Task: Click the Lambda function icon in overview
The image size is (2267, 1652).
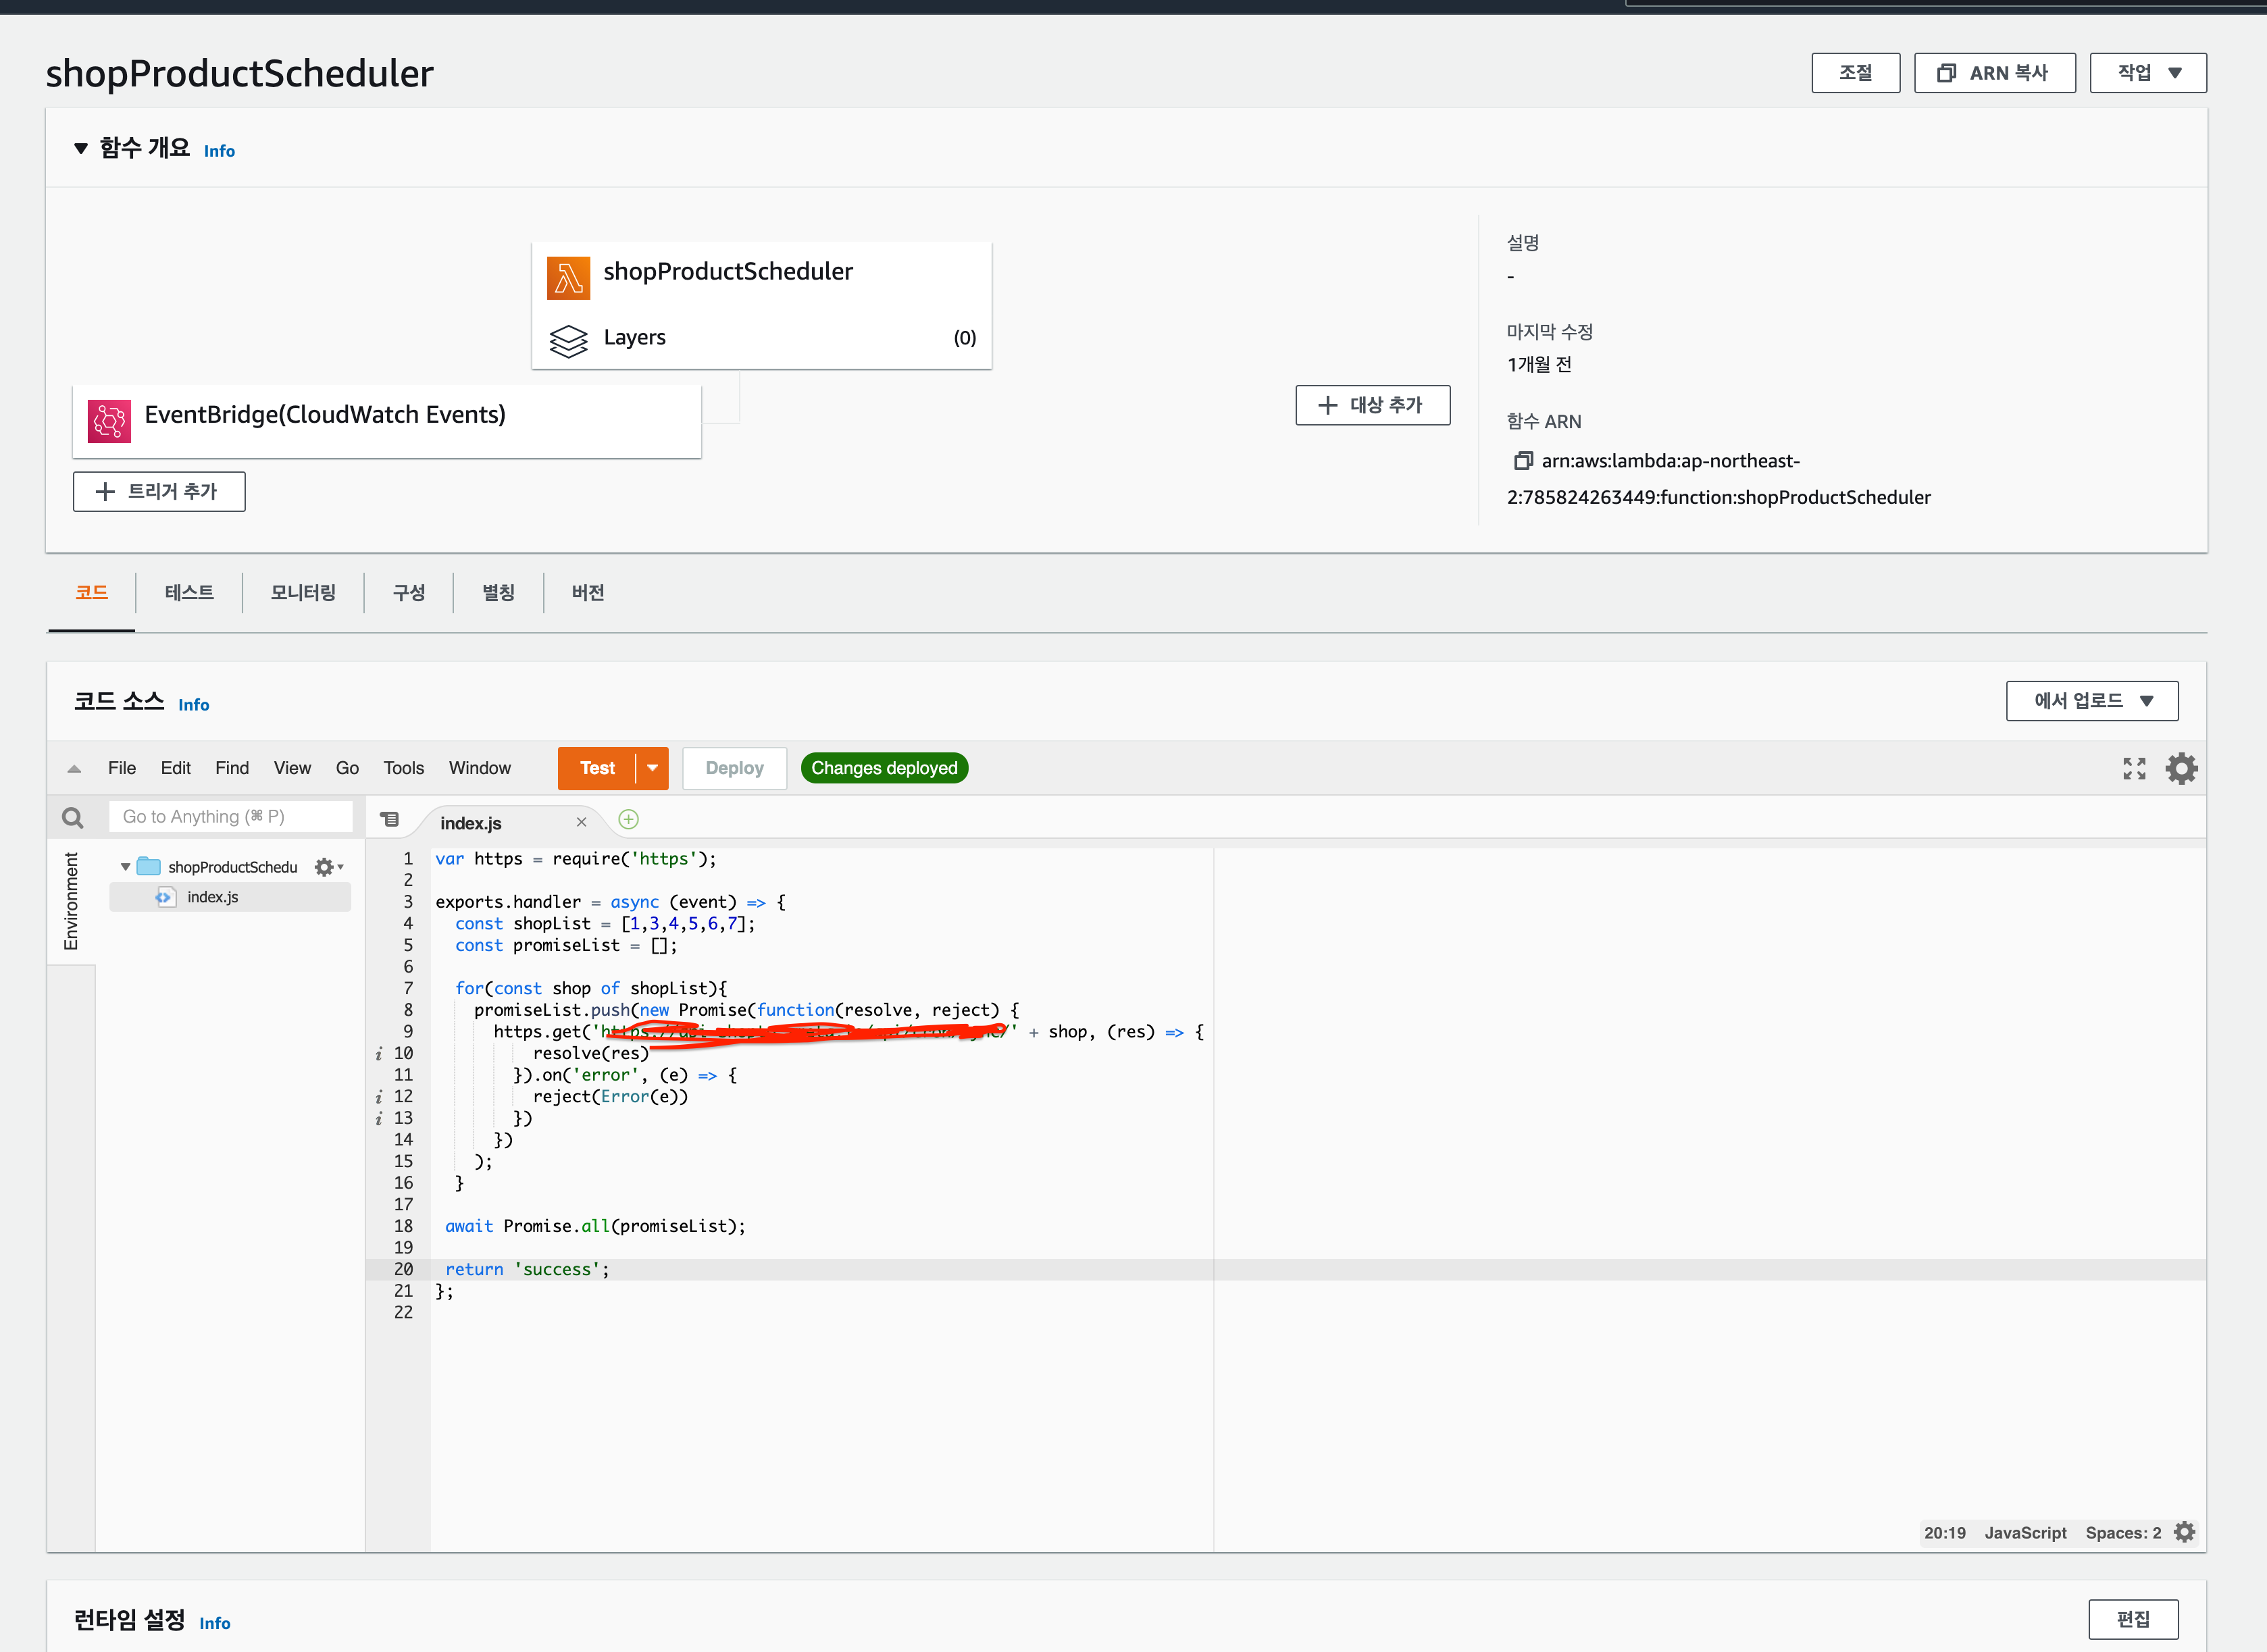Action: pyautogui.click(x=568, y=278)
